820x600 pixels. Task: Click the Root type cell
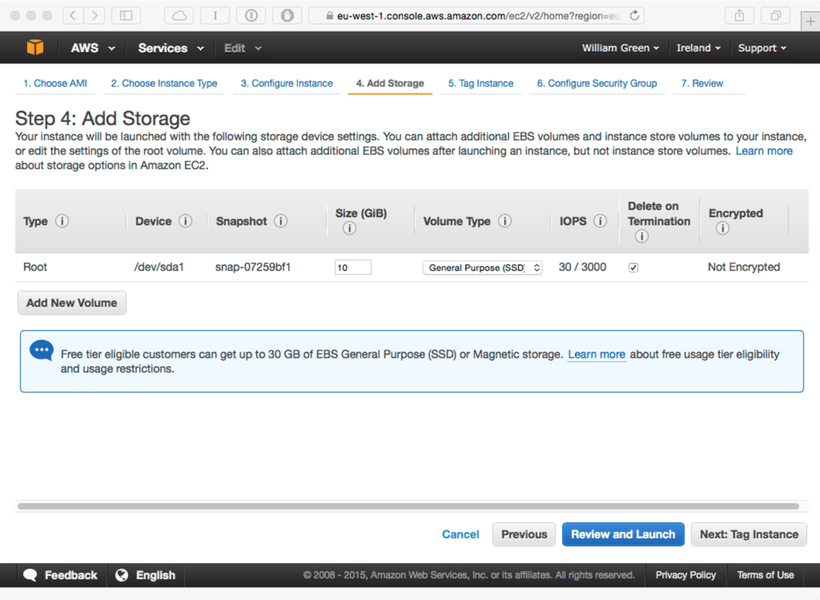coord(35,267)
